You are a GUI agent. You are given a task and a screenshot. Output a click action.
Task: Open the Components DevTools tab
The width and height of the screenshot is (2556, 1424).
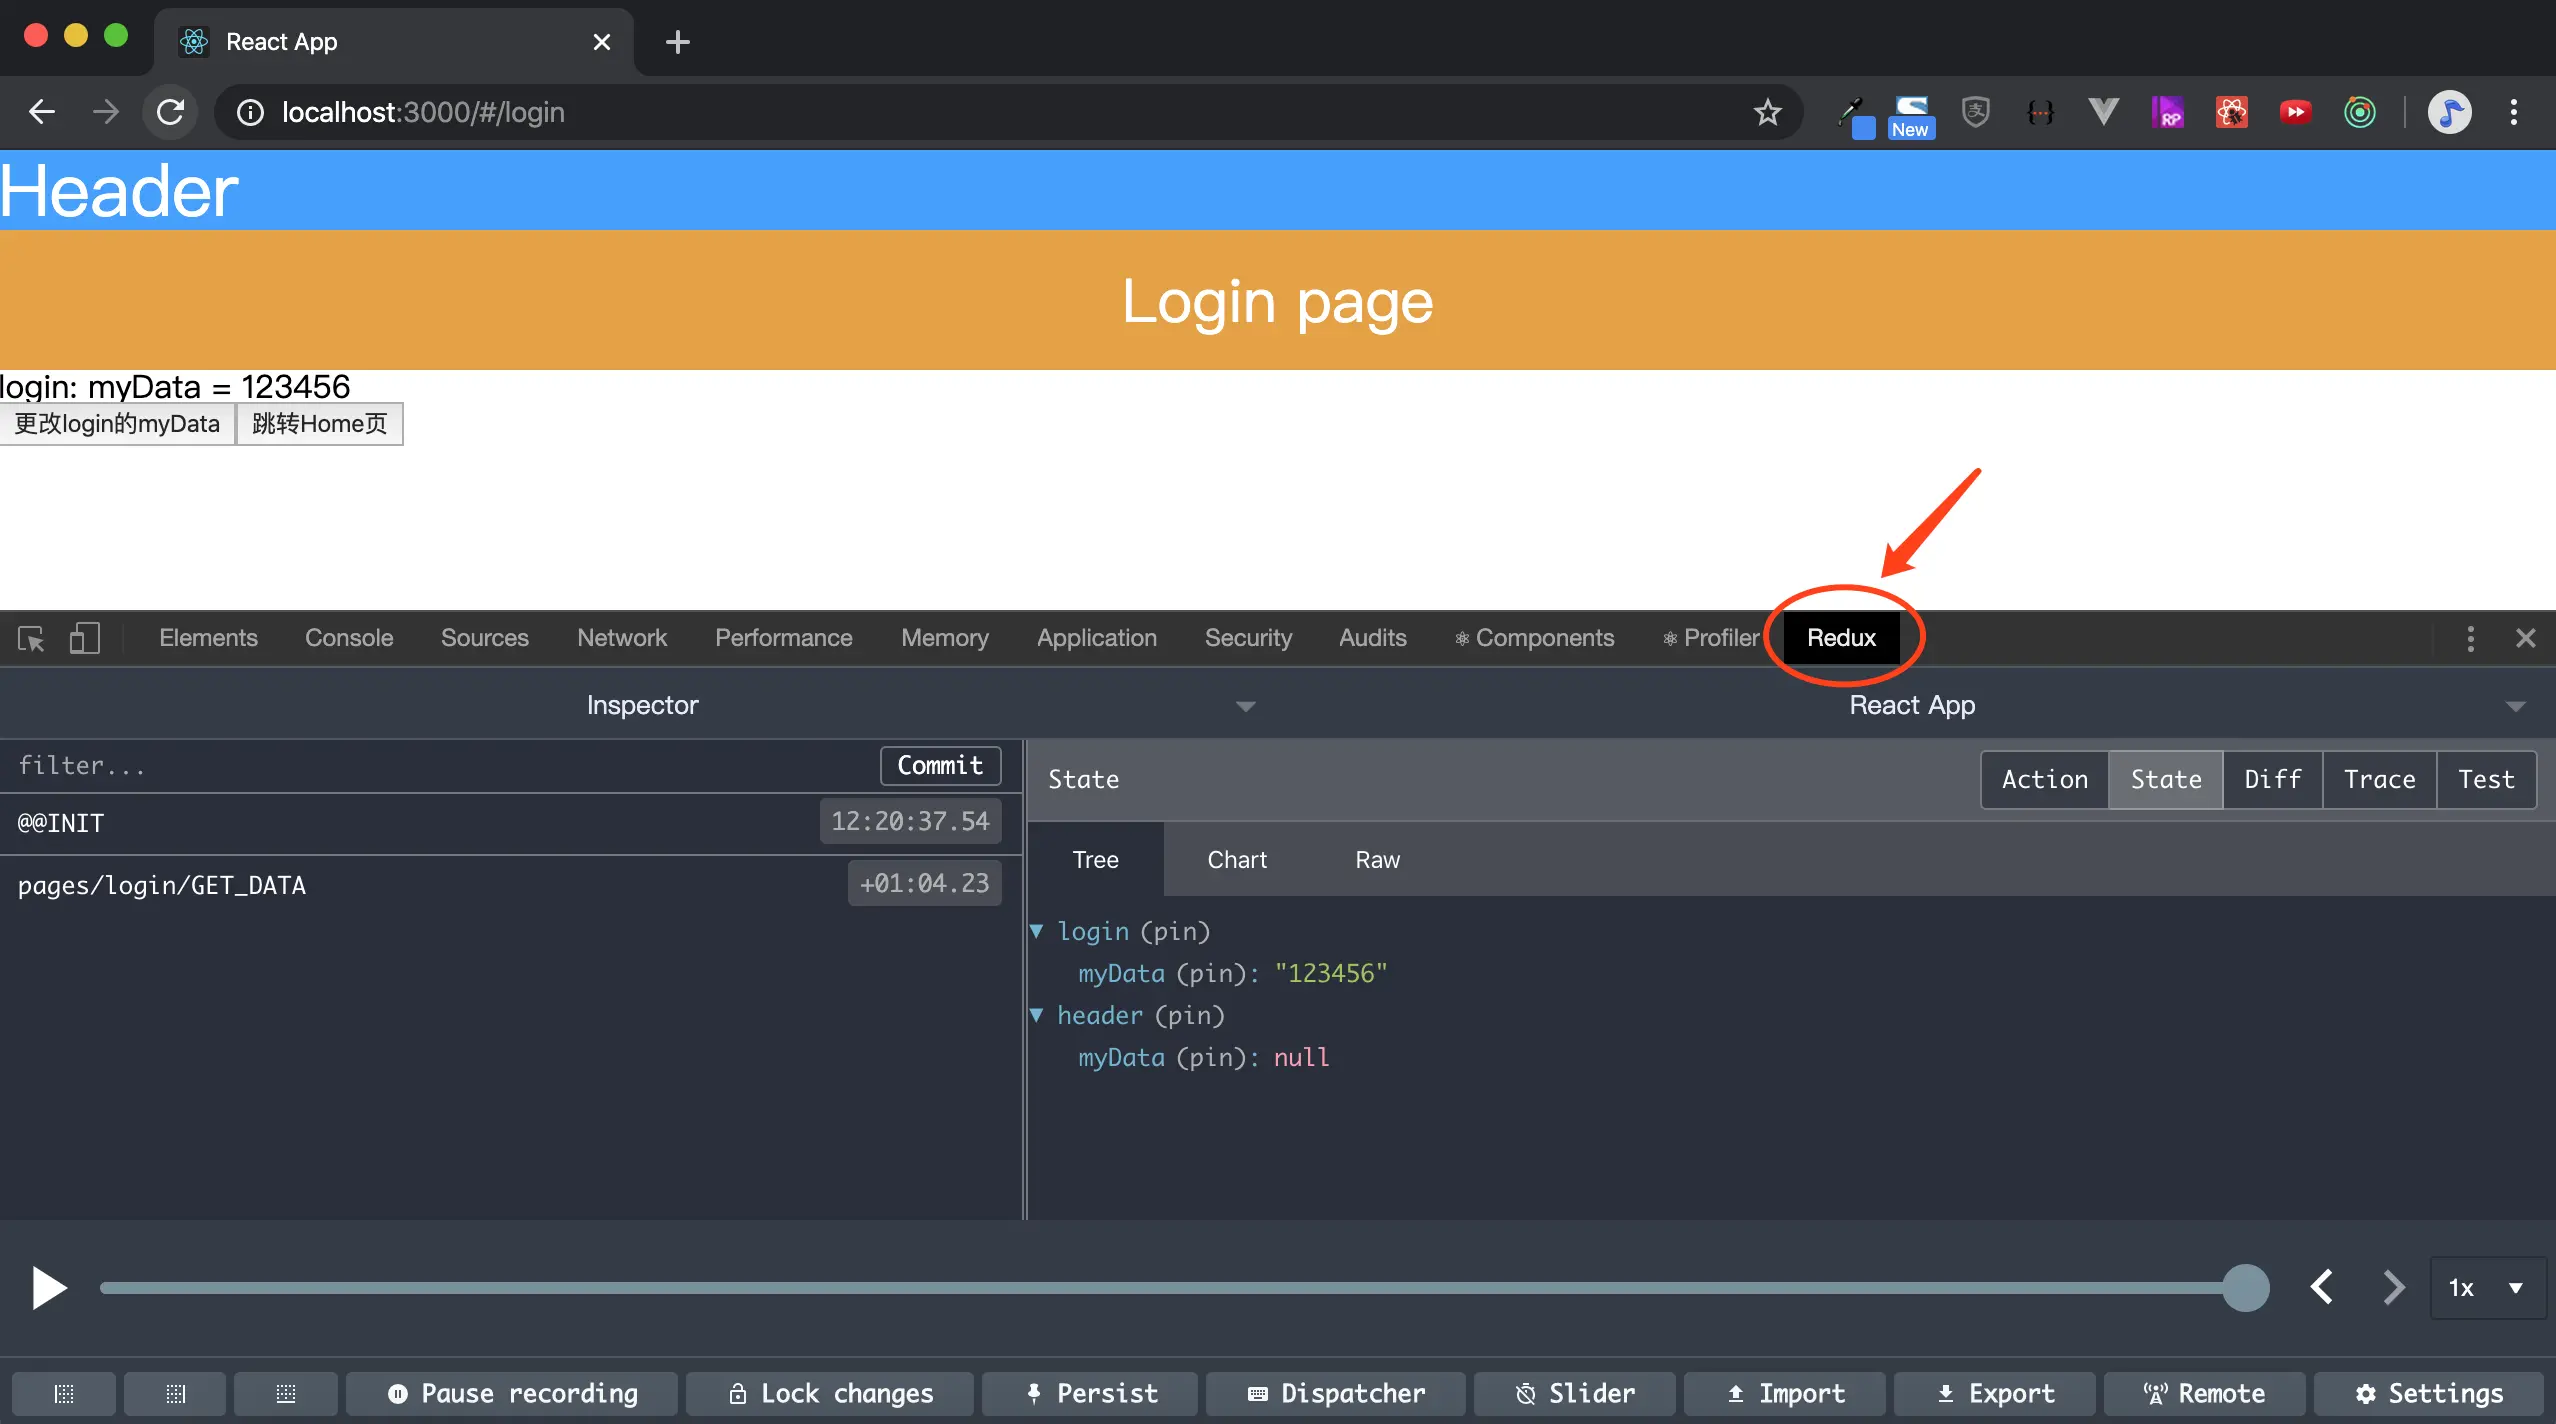point(1534,638)
